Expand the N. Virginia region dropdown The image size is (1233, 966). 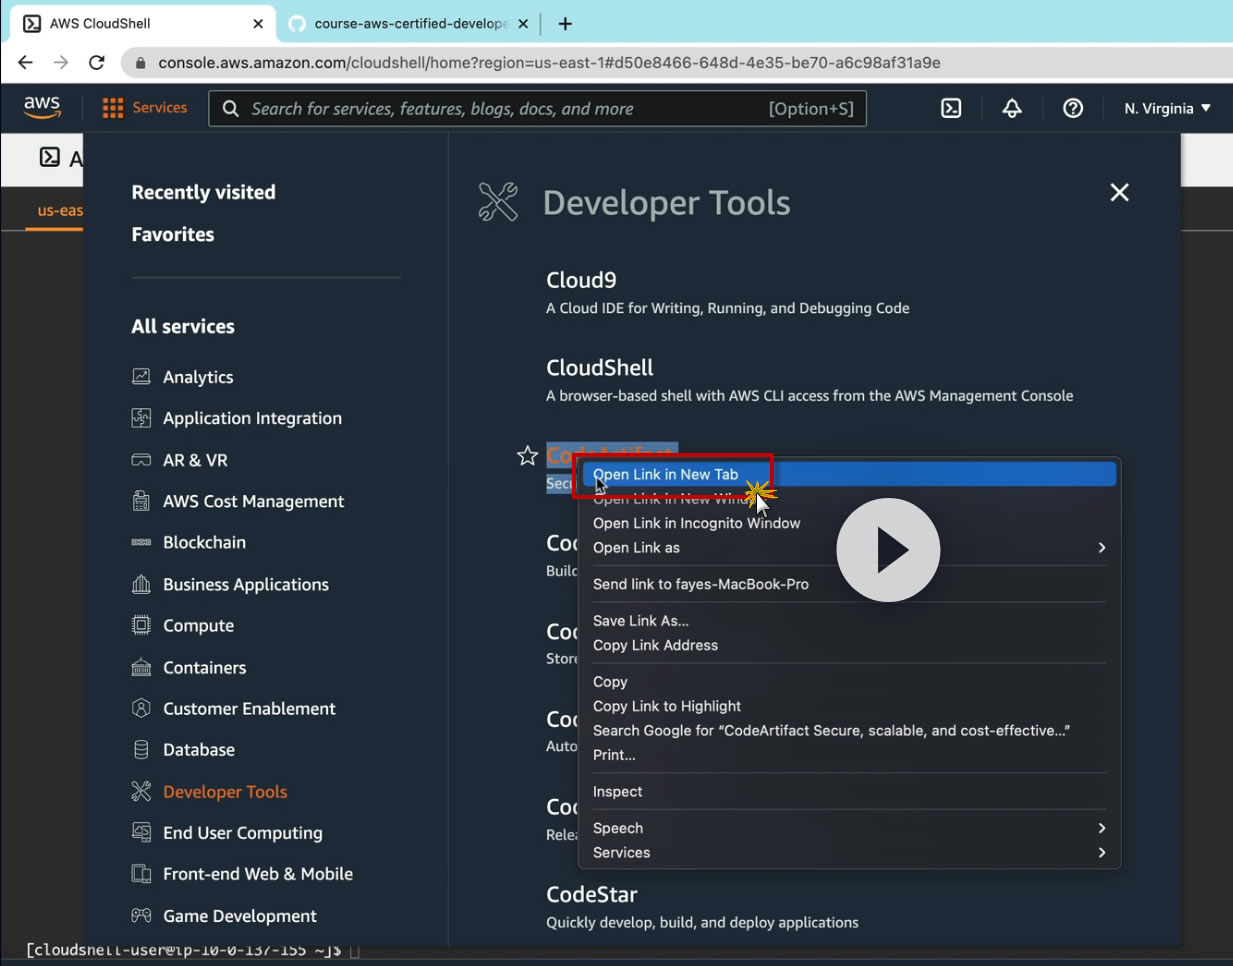pos(1167,108)
